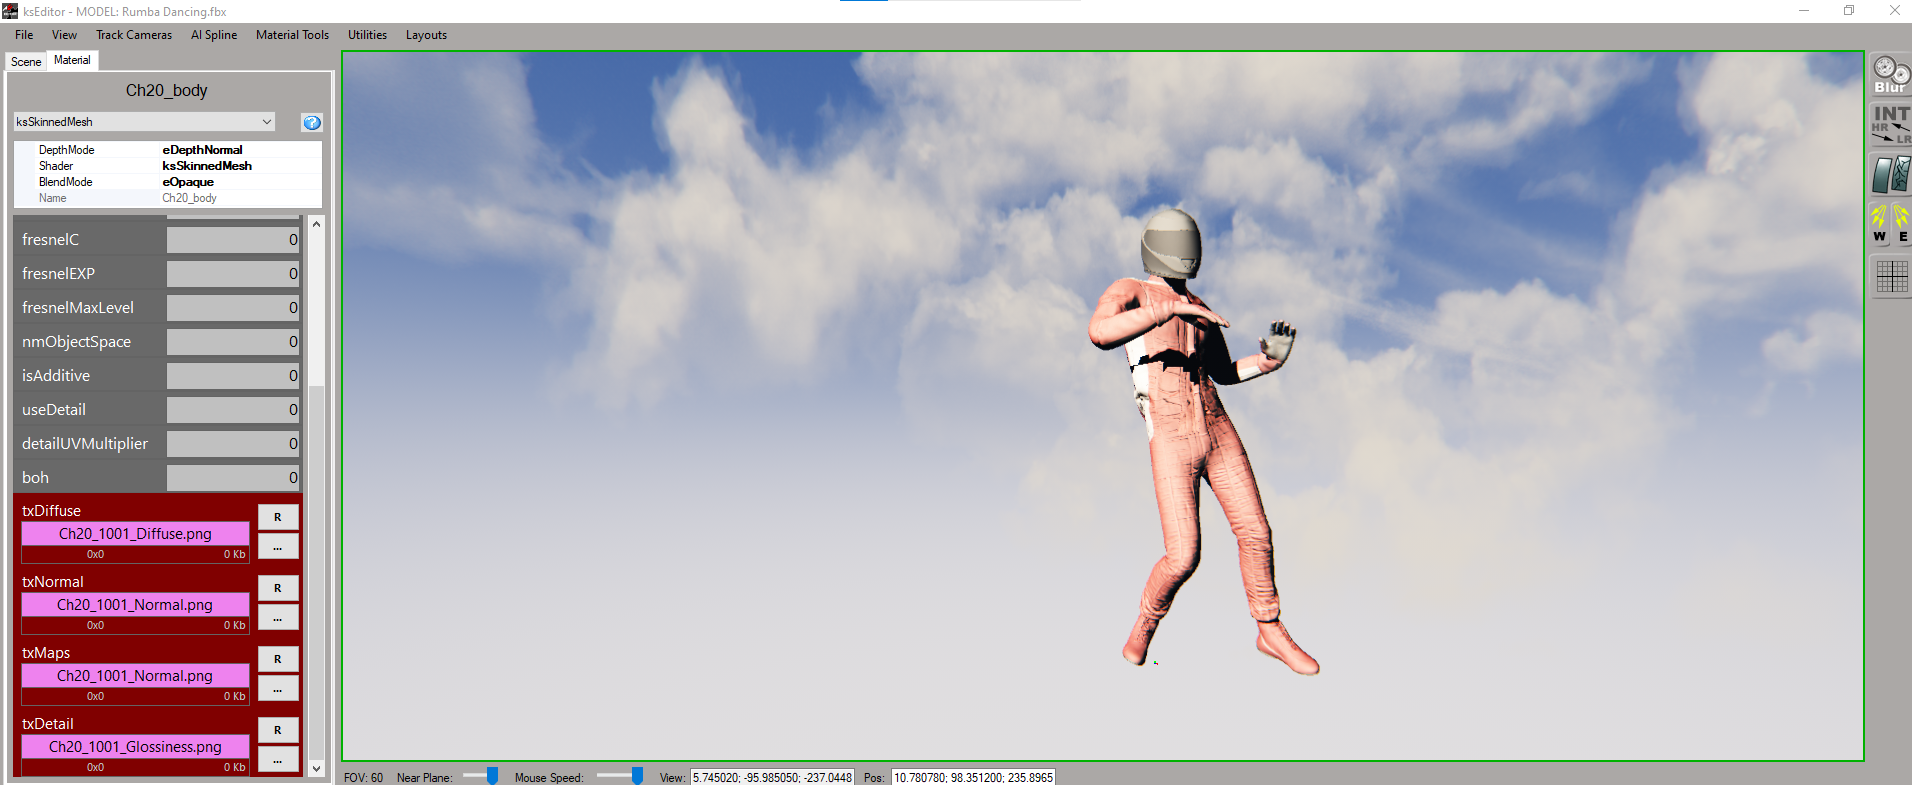Image resolution: width=1912 pixels, height=785 pixels.
Task: Click the R button for txMaps
Action: click(278, 659)
